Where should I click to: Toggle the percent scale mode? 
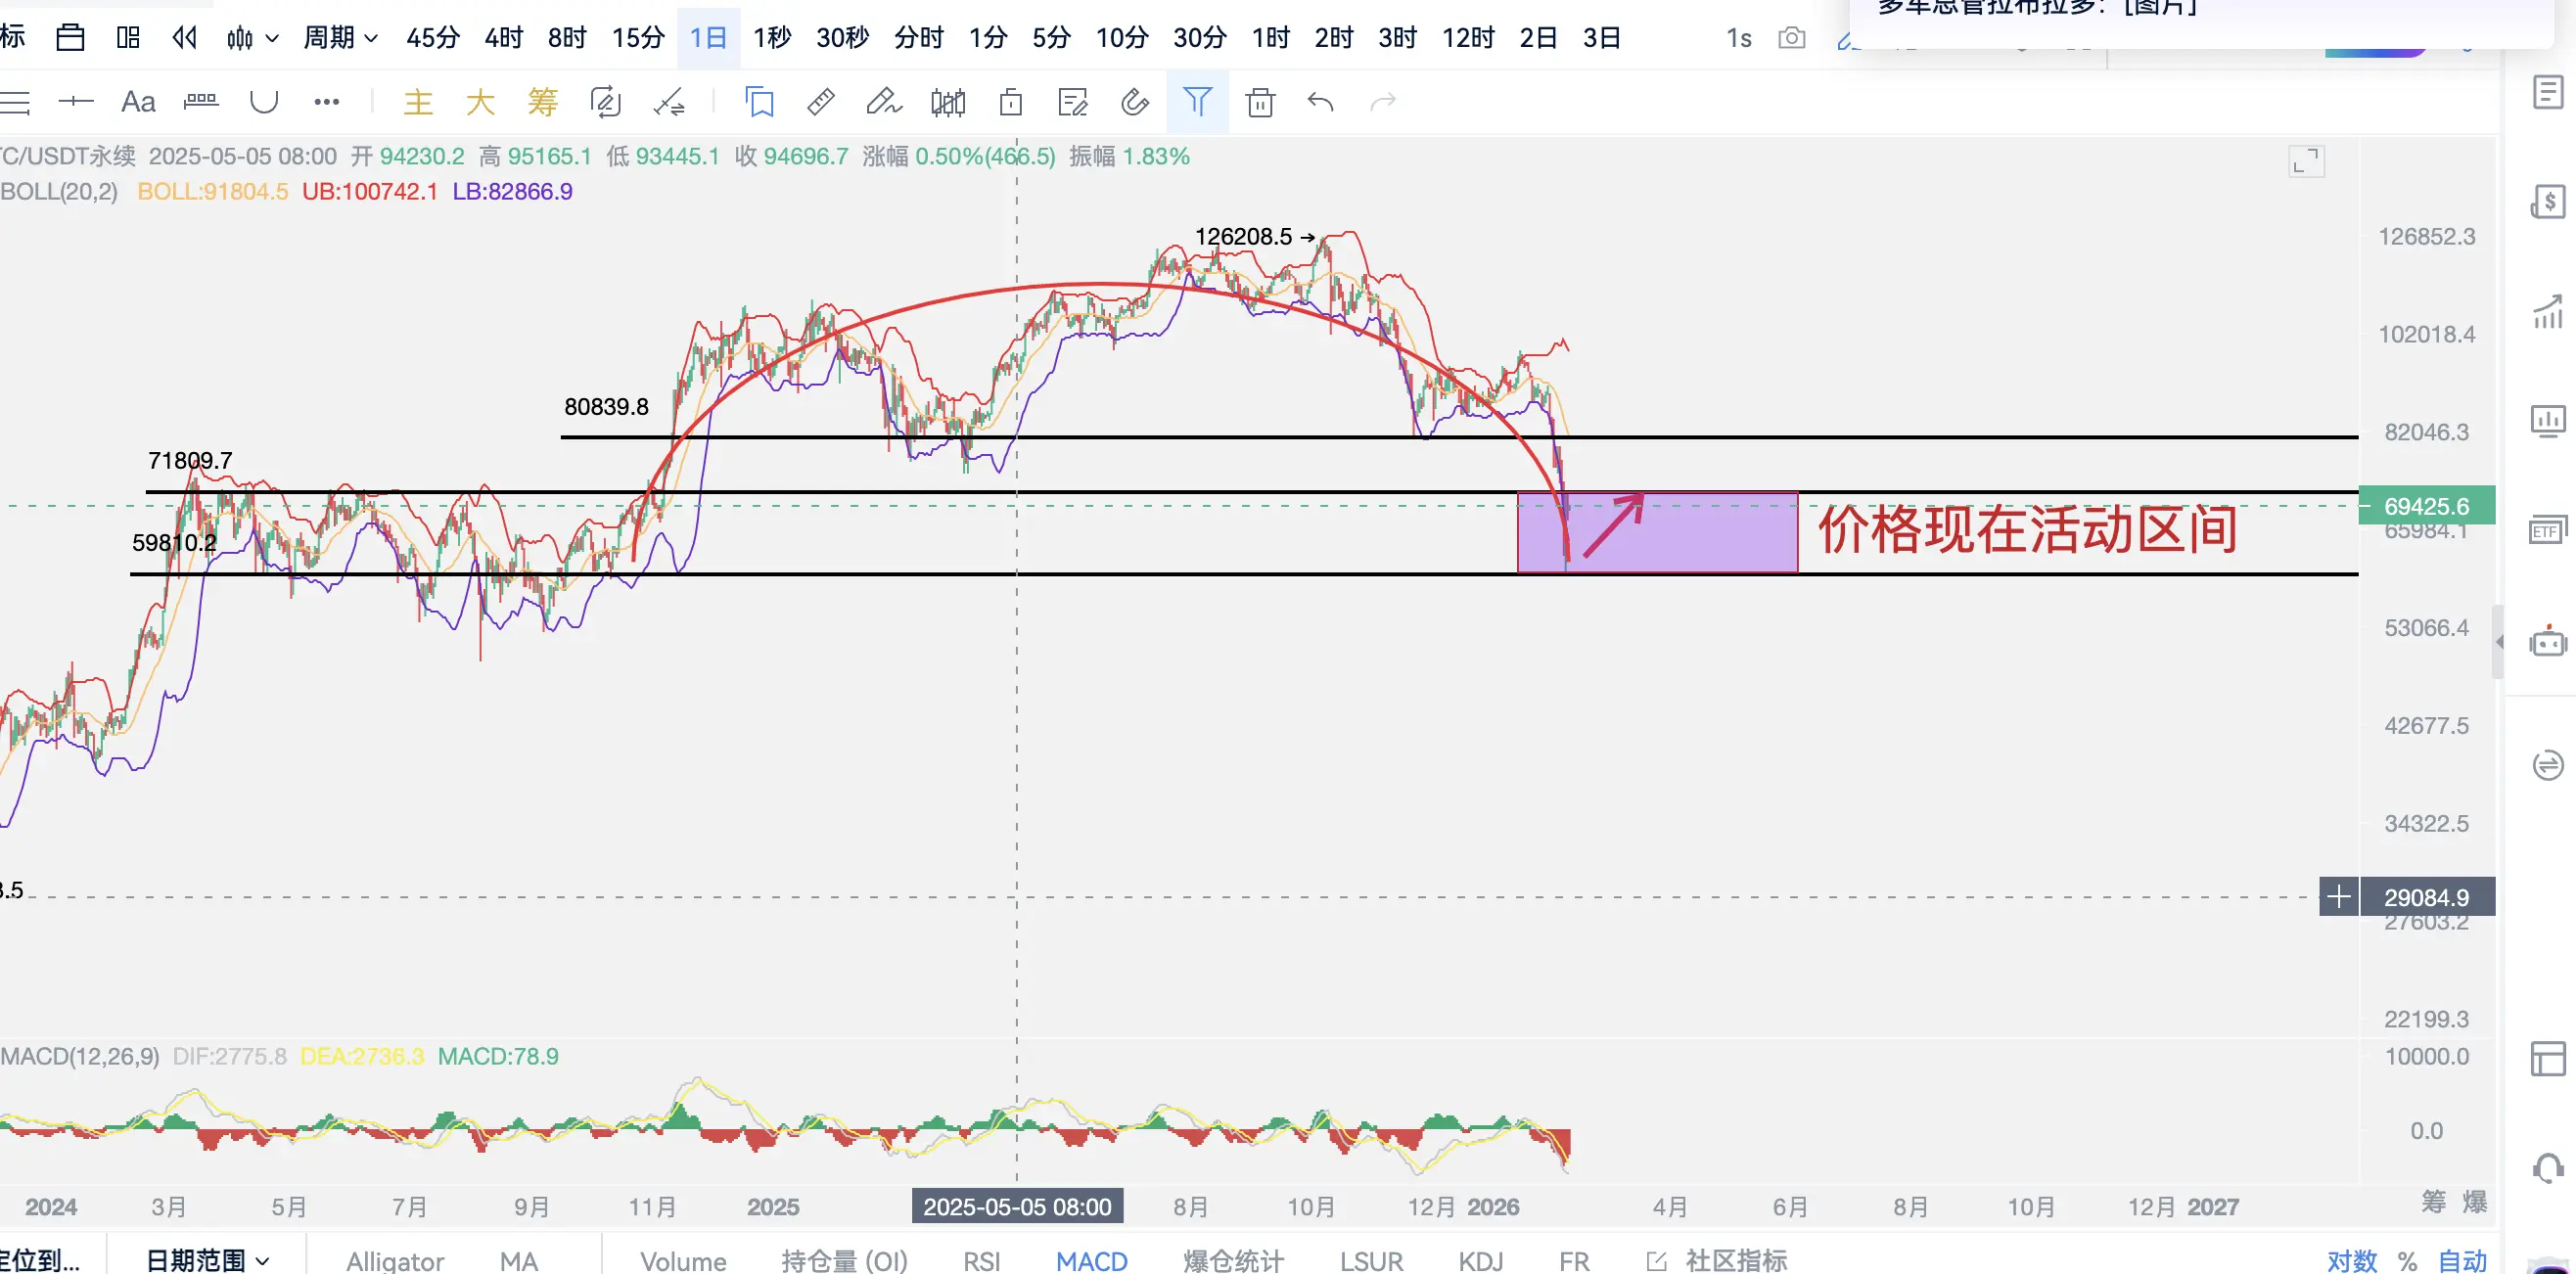2408,1260
